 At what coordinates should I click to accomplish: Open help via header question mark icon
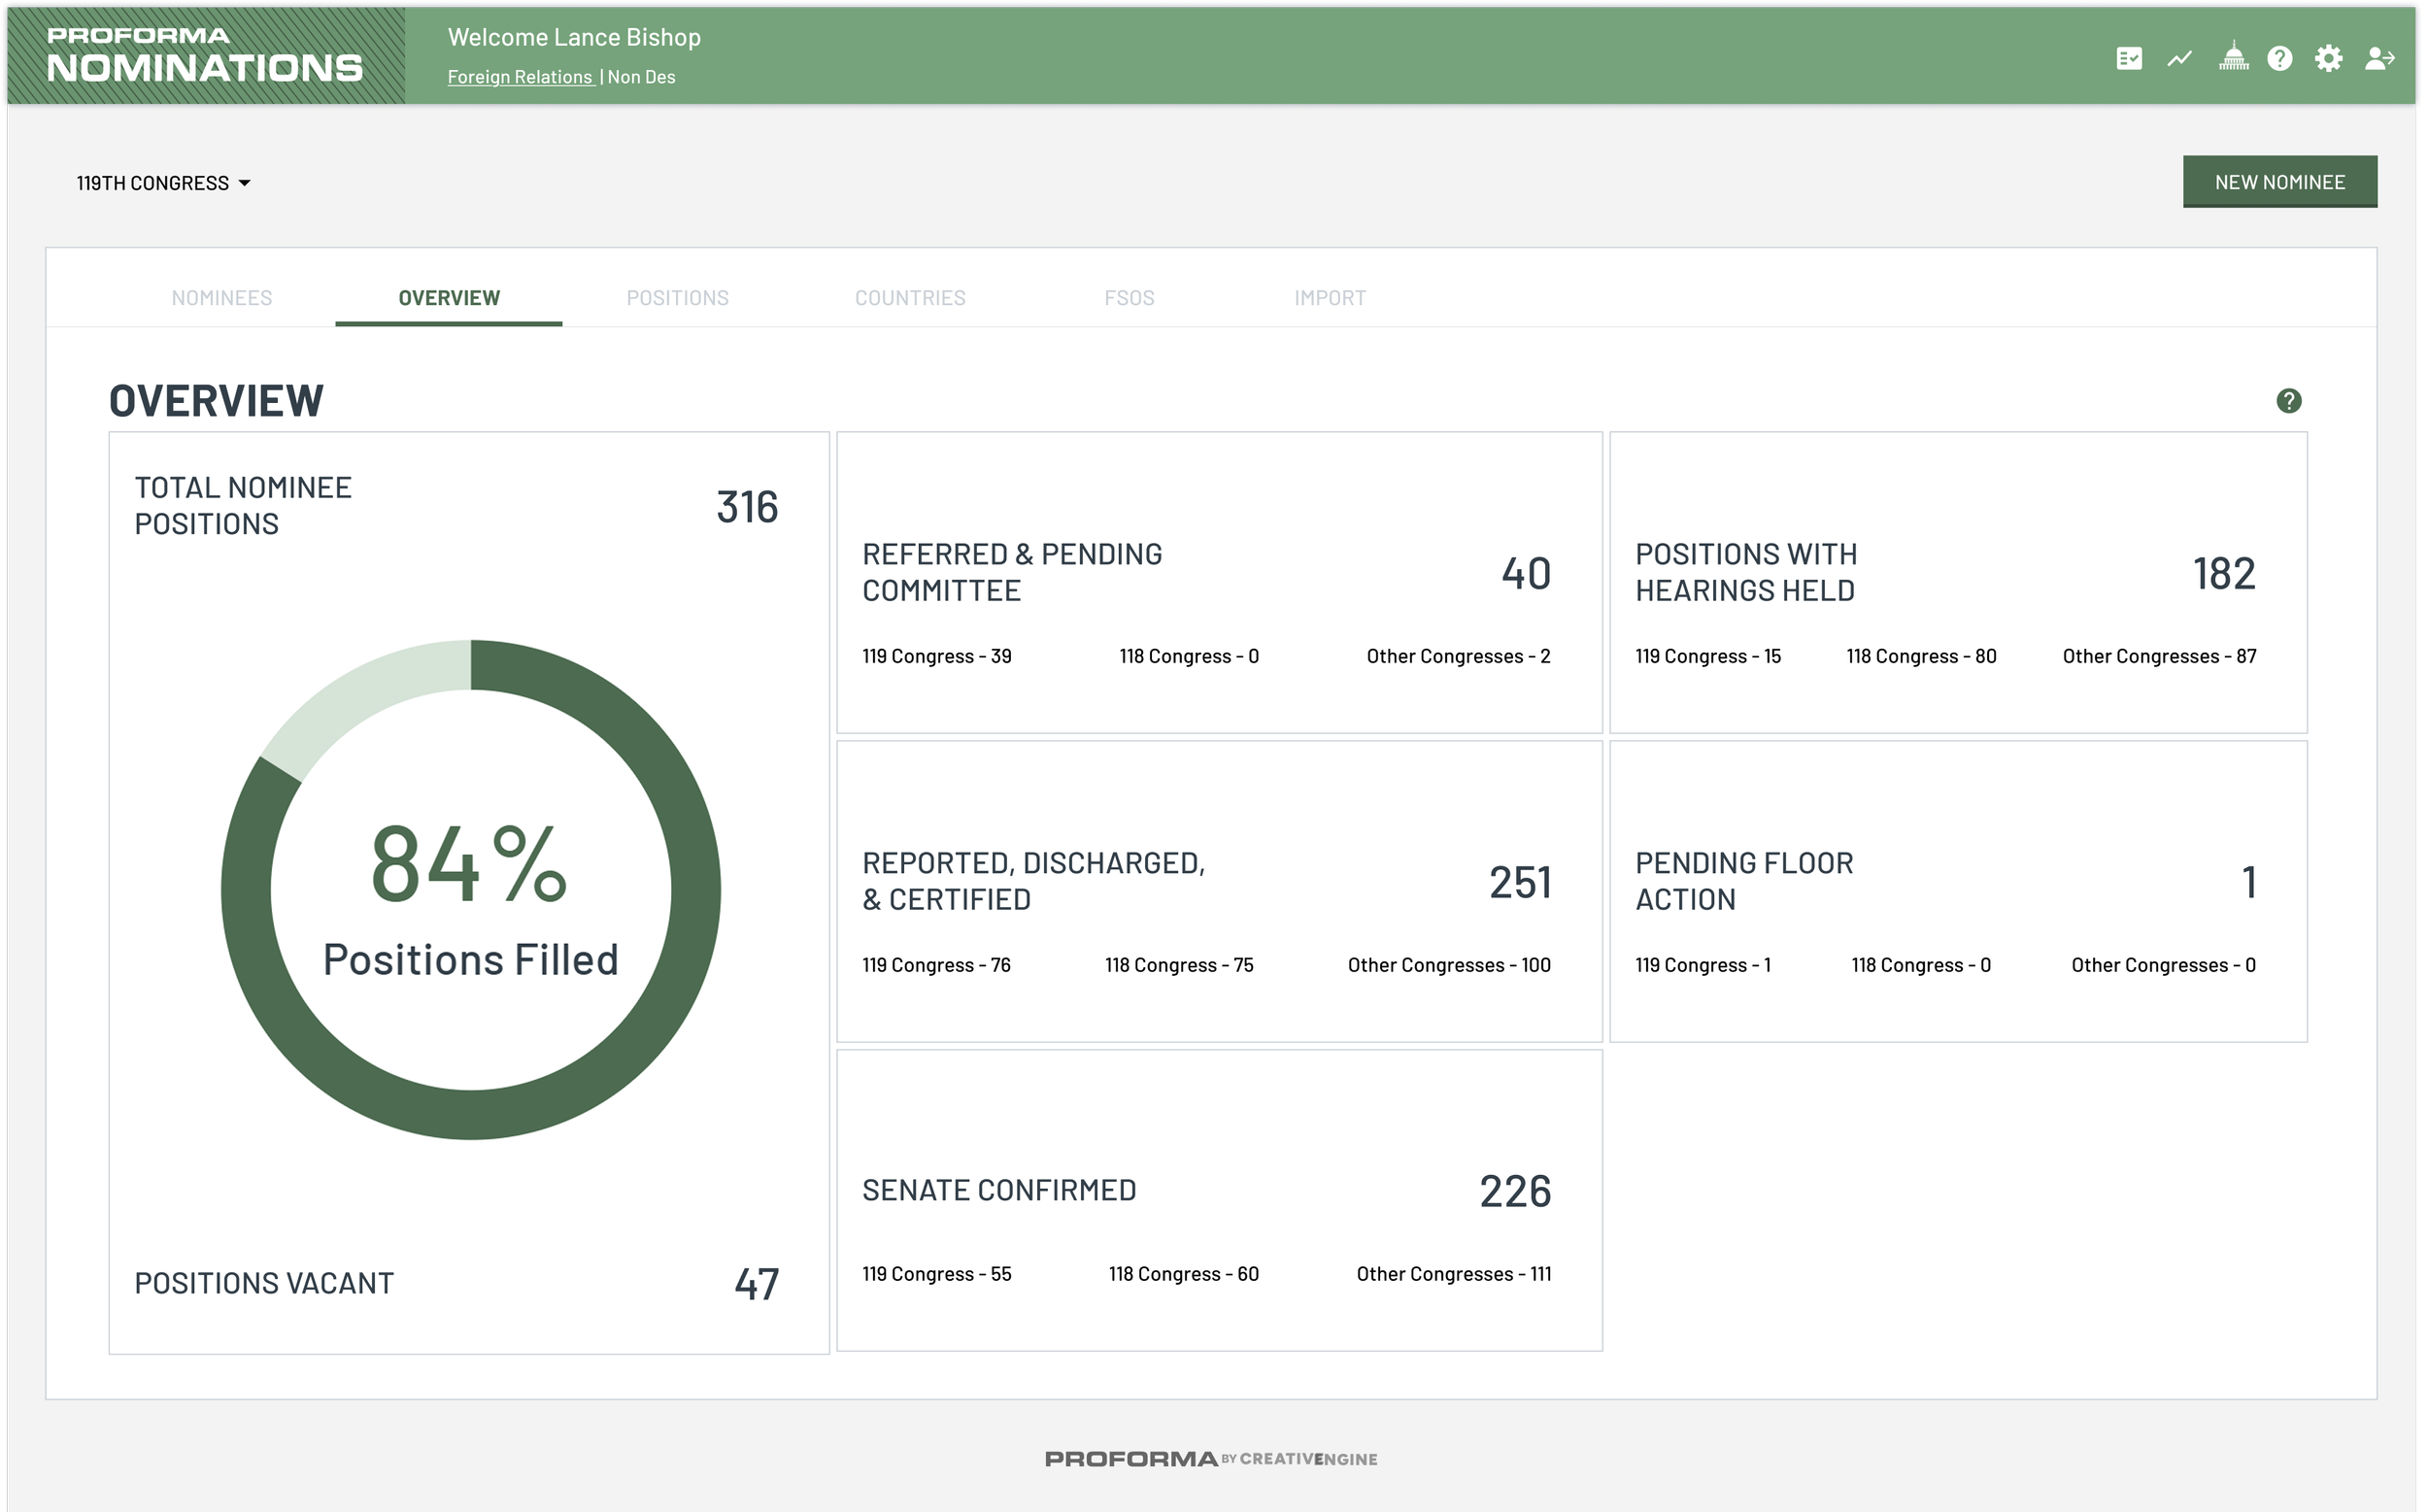click(x=2280, y=59)
